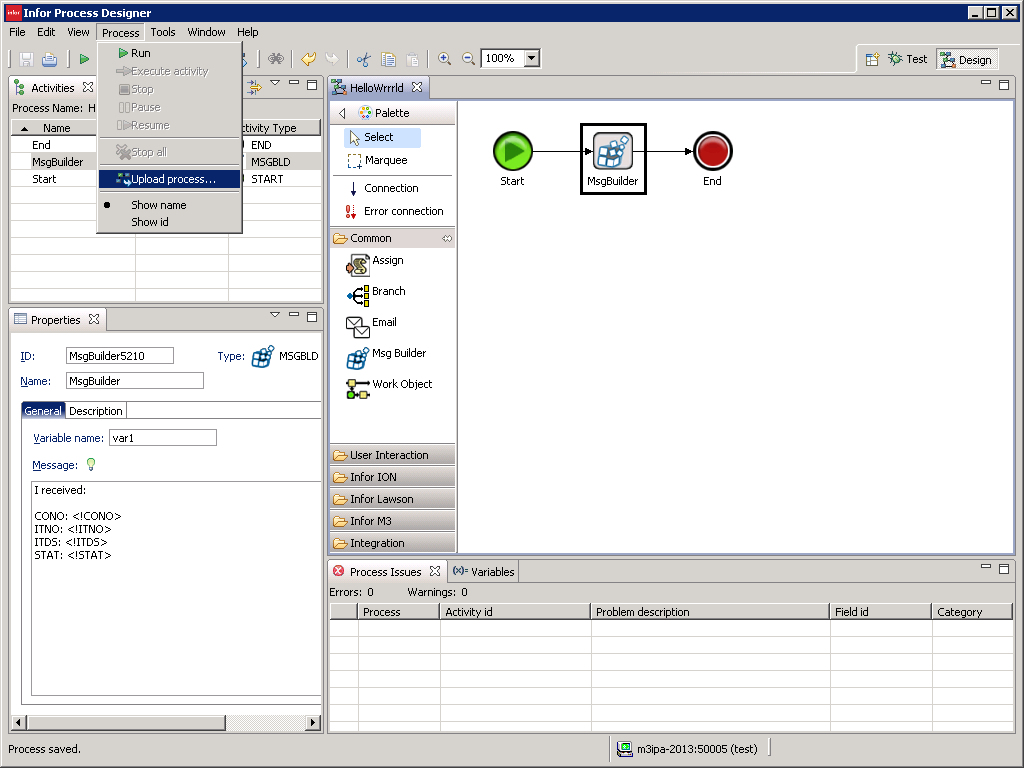The image size is (1024, 768).
Task: Click the Variable name input field
Action: click(x=162, y=438)
